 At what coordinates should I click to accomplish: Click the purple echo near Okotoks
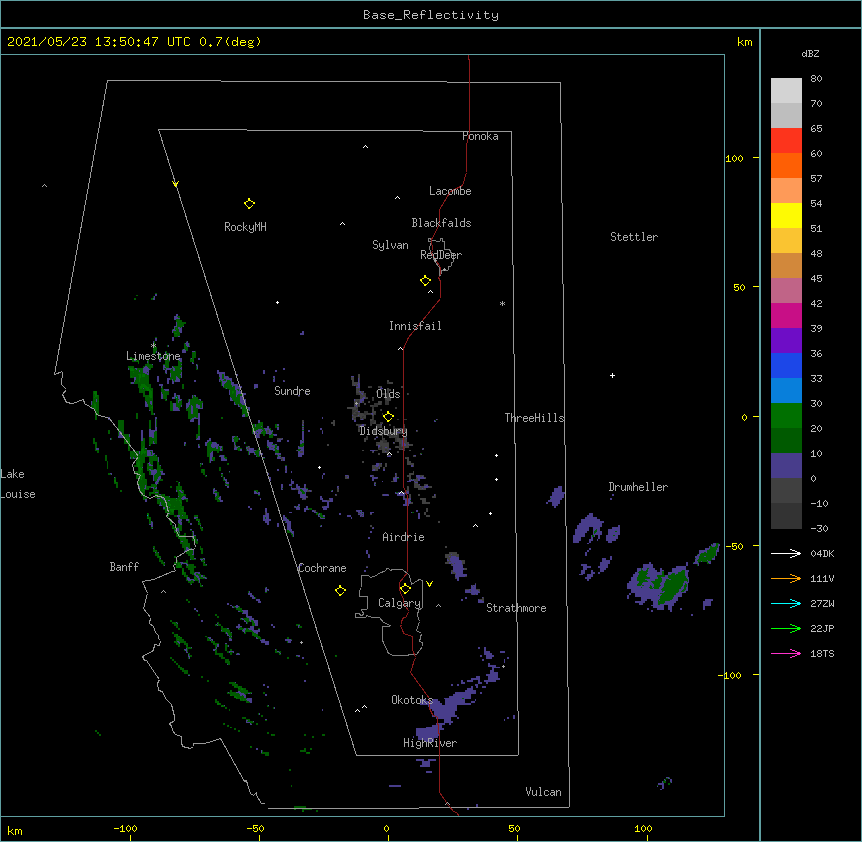click(x=453, y=706)
